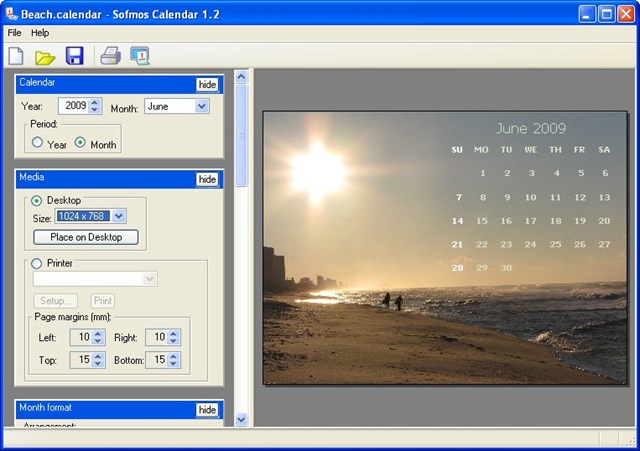Select the Year period radio button
This screenshot has width=640, height=451.
pyautogui.click(x=37, y=143)
